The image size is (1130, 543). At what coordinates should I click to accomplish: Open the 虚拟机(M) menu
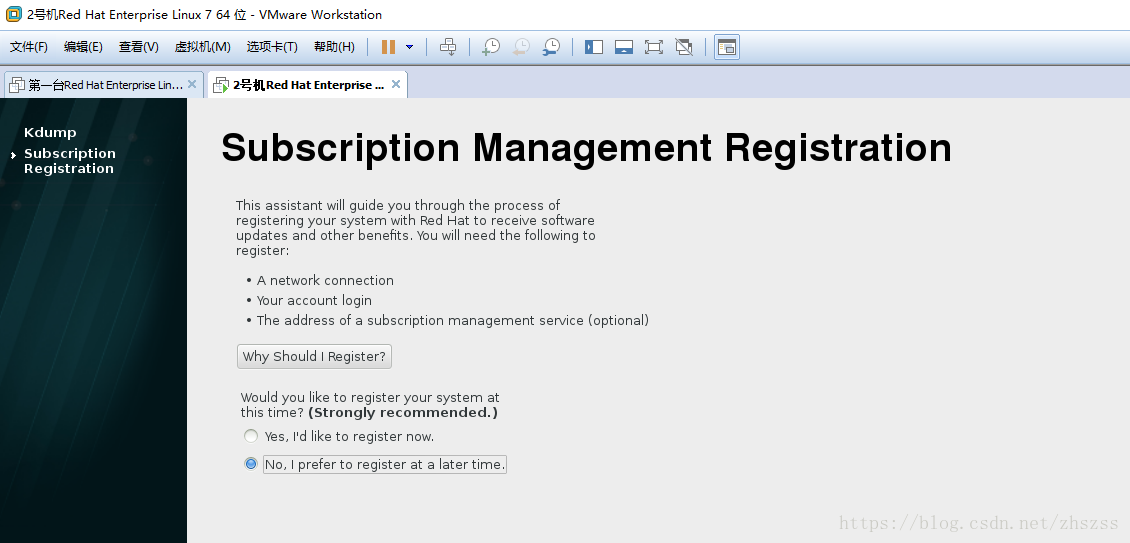(203, 47)
